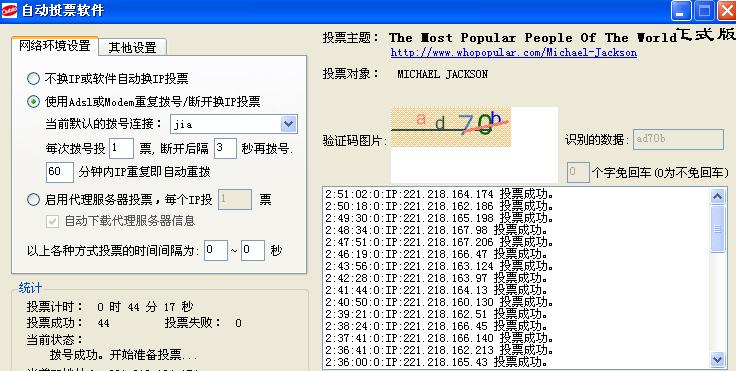Viewport: 736px width, 371px height.
Task: Click maximum vote interval field
Action: (x=253, y=250)
